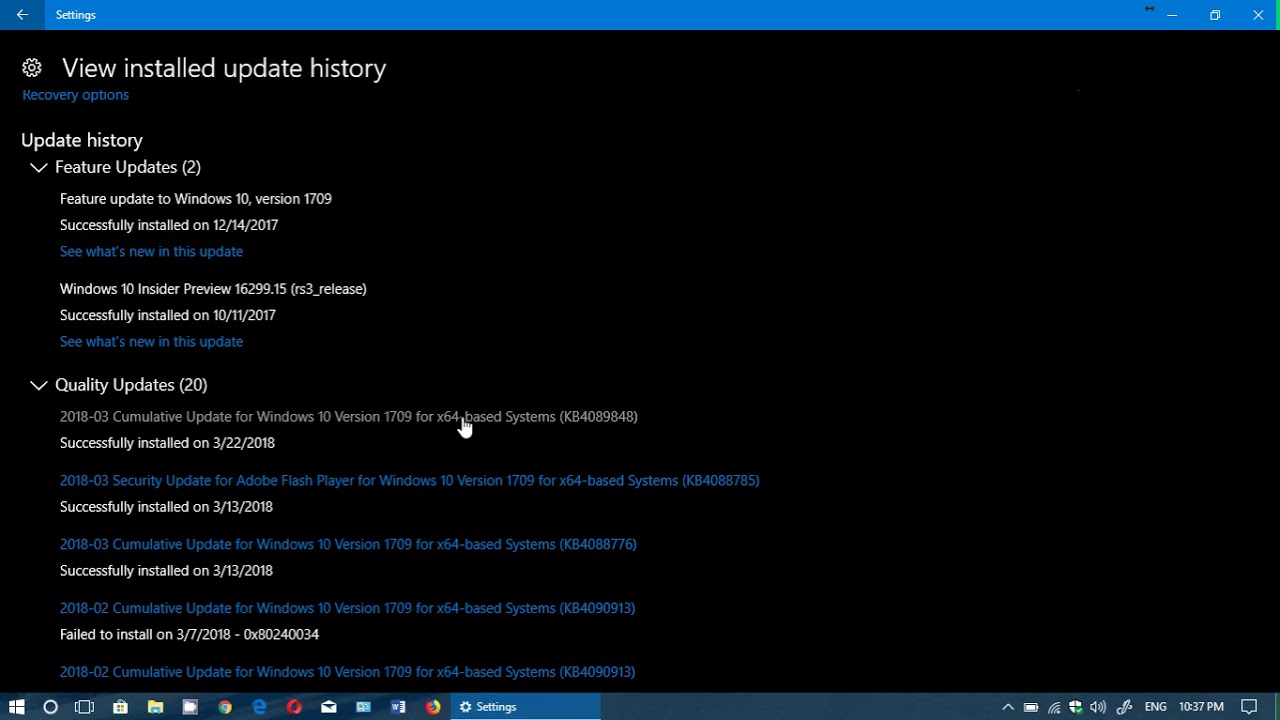See what's new in Insider Preview 16299.15
1280x720 pixels.
pos(151,342)
